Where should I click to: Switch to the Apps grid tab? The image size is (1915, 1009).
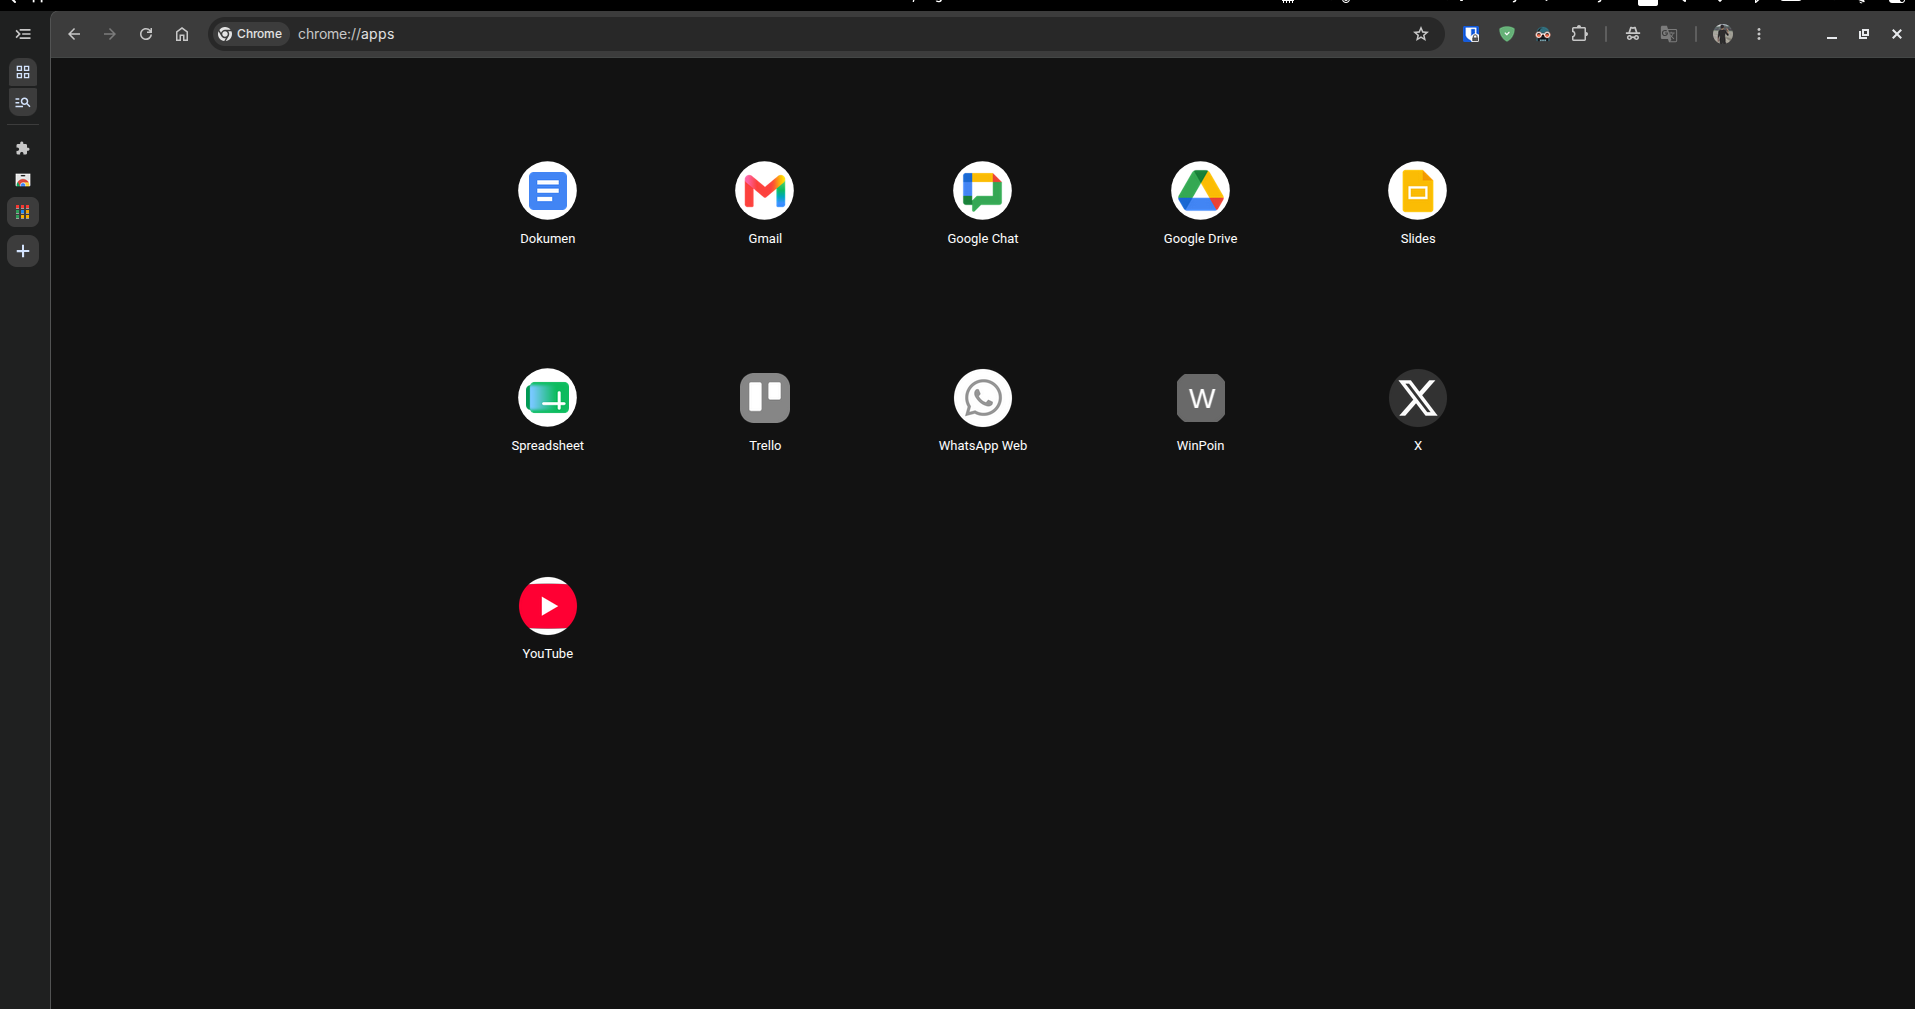click(23, 212)
